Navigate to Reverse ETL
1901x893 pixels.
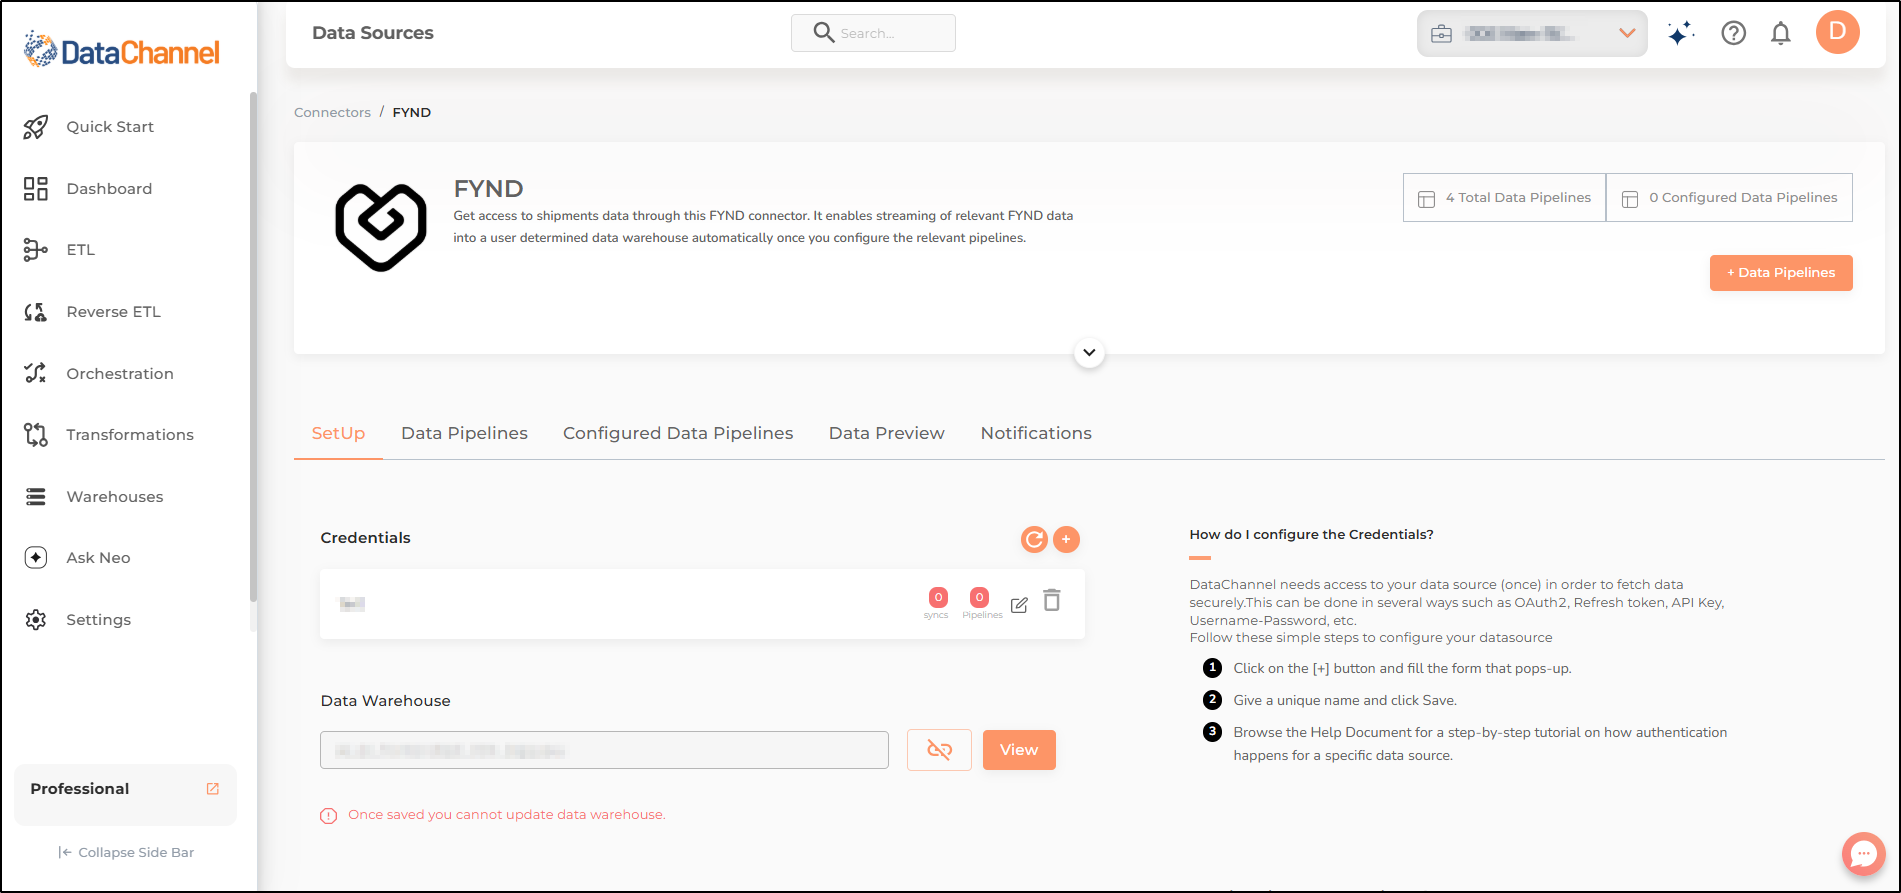113,312
